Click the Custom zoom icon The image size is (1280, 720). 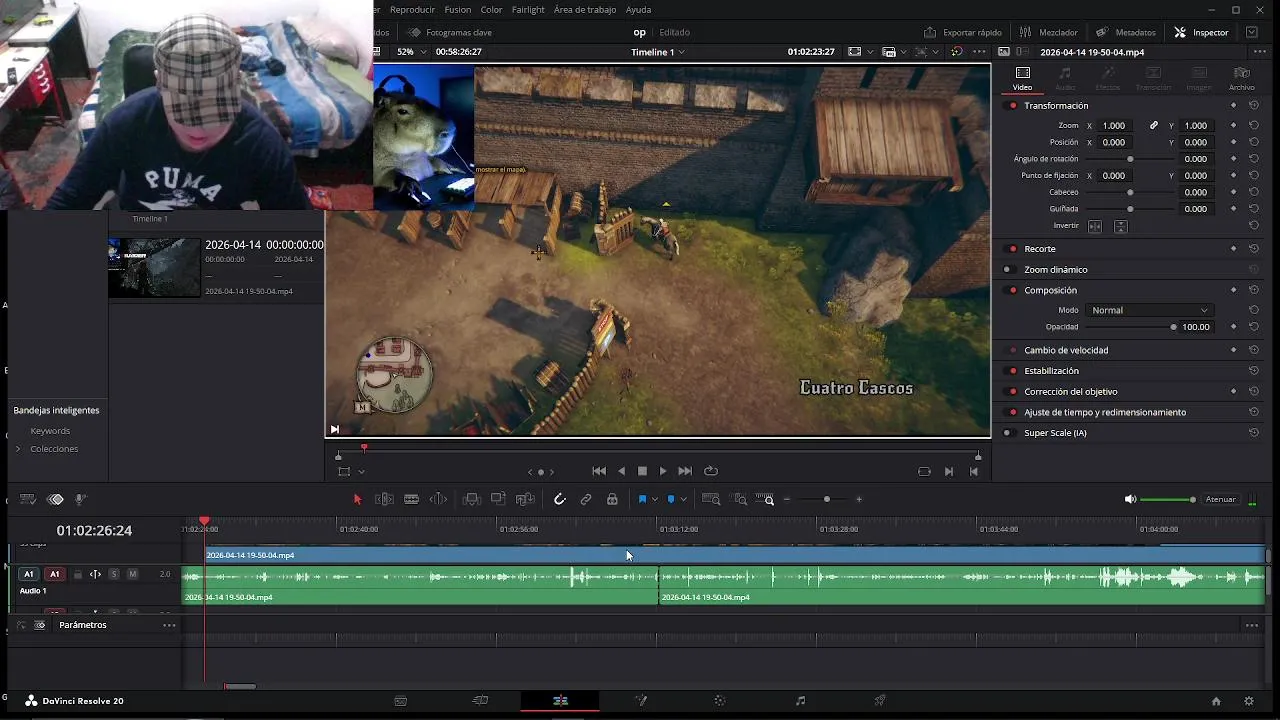coord(765,499)
